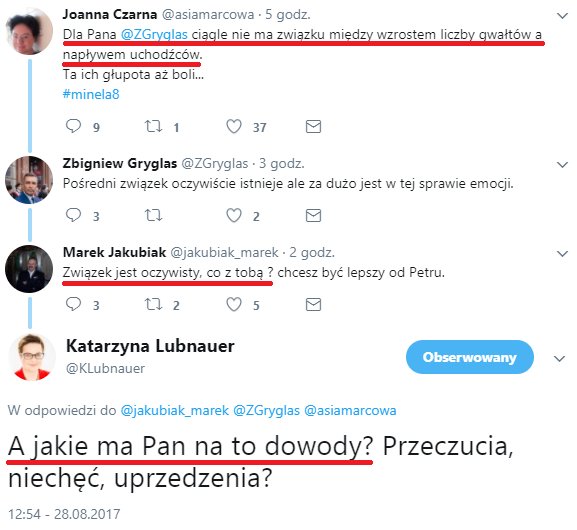Reply to Joanna Czarna's tweet
577x530 pixels.
tap(73, 126)
